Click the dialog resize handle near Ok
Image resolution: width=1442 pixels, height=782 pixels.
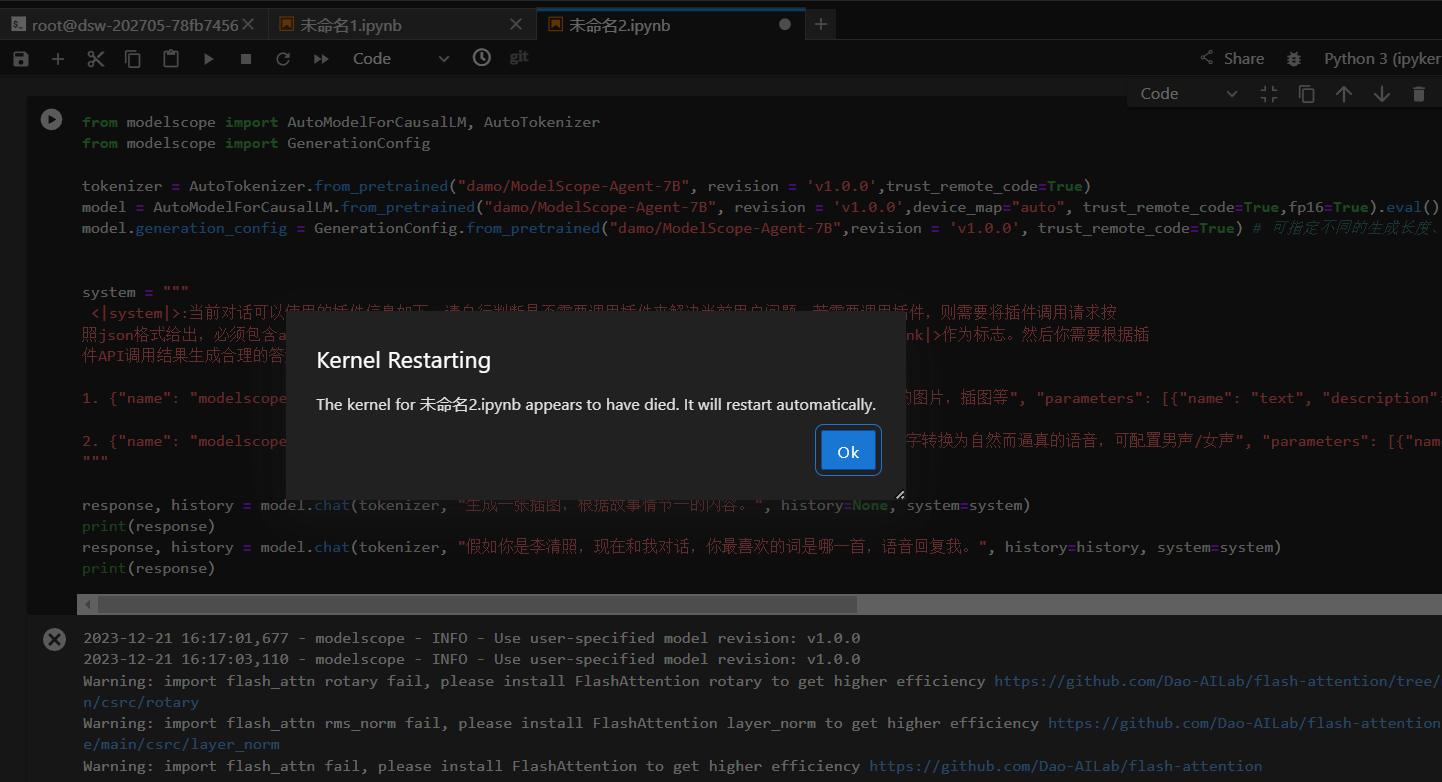pos(899,493)
